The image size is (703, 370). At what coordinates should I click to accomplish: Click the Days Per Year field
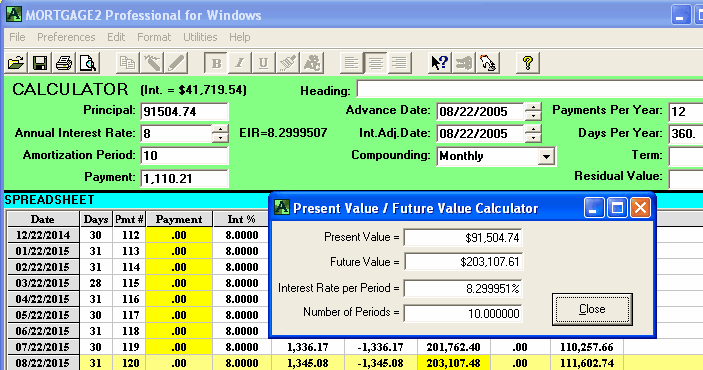[686, 133]
